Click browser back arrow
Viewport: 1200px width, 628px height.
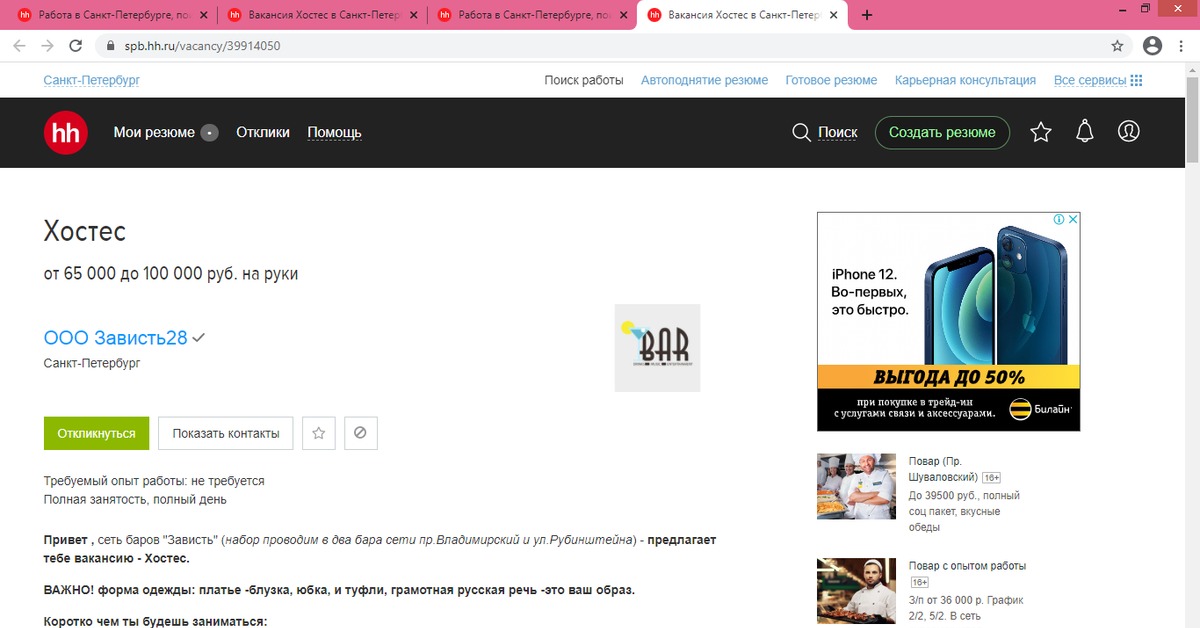[19, 46]
